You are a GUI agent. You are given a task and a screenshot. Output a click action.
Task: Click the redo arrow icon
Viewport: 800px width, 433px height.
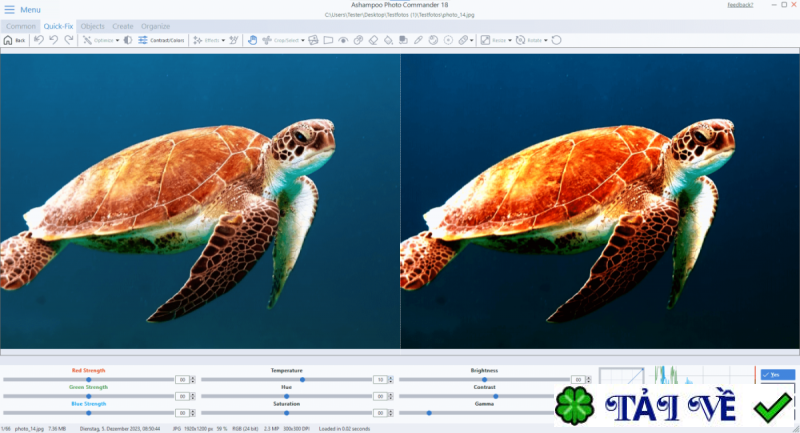[x=69, y=40]
